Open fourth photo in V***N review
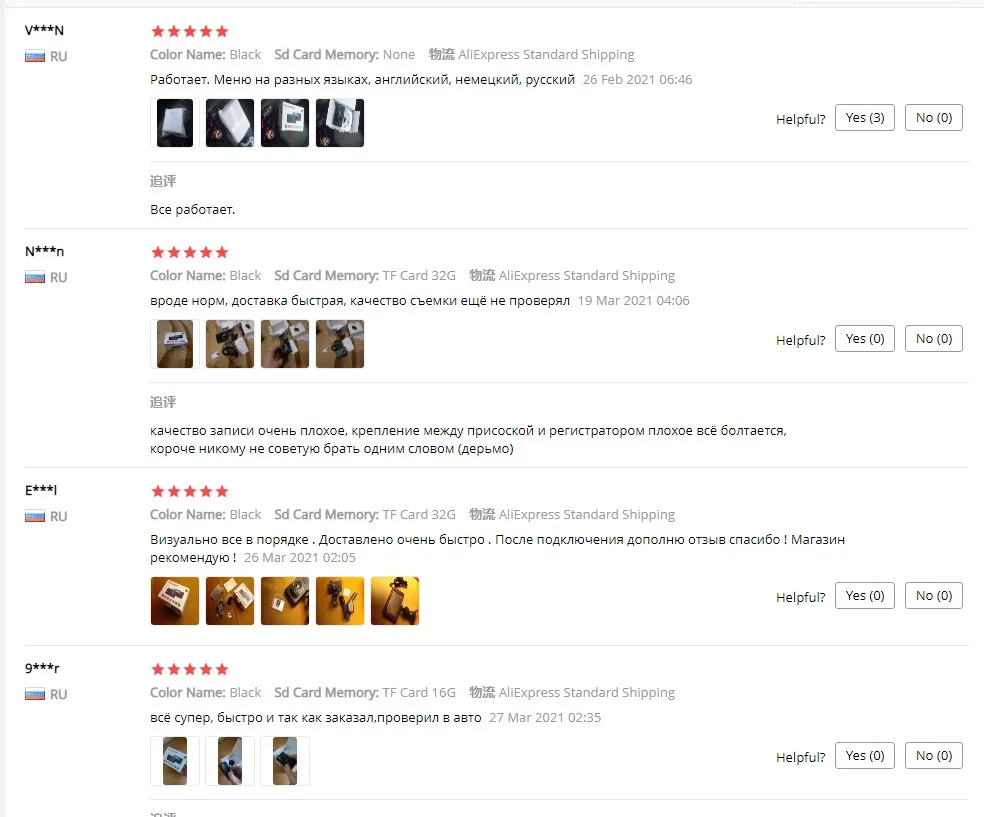 (x=340, y=123)
